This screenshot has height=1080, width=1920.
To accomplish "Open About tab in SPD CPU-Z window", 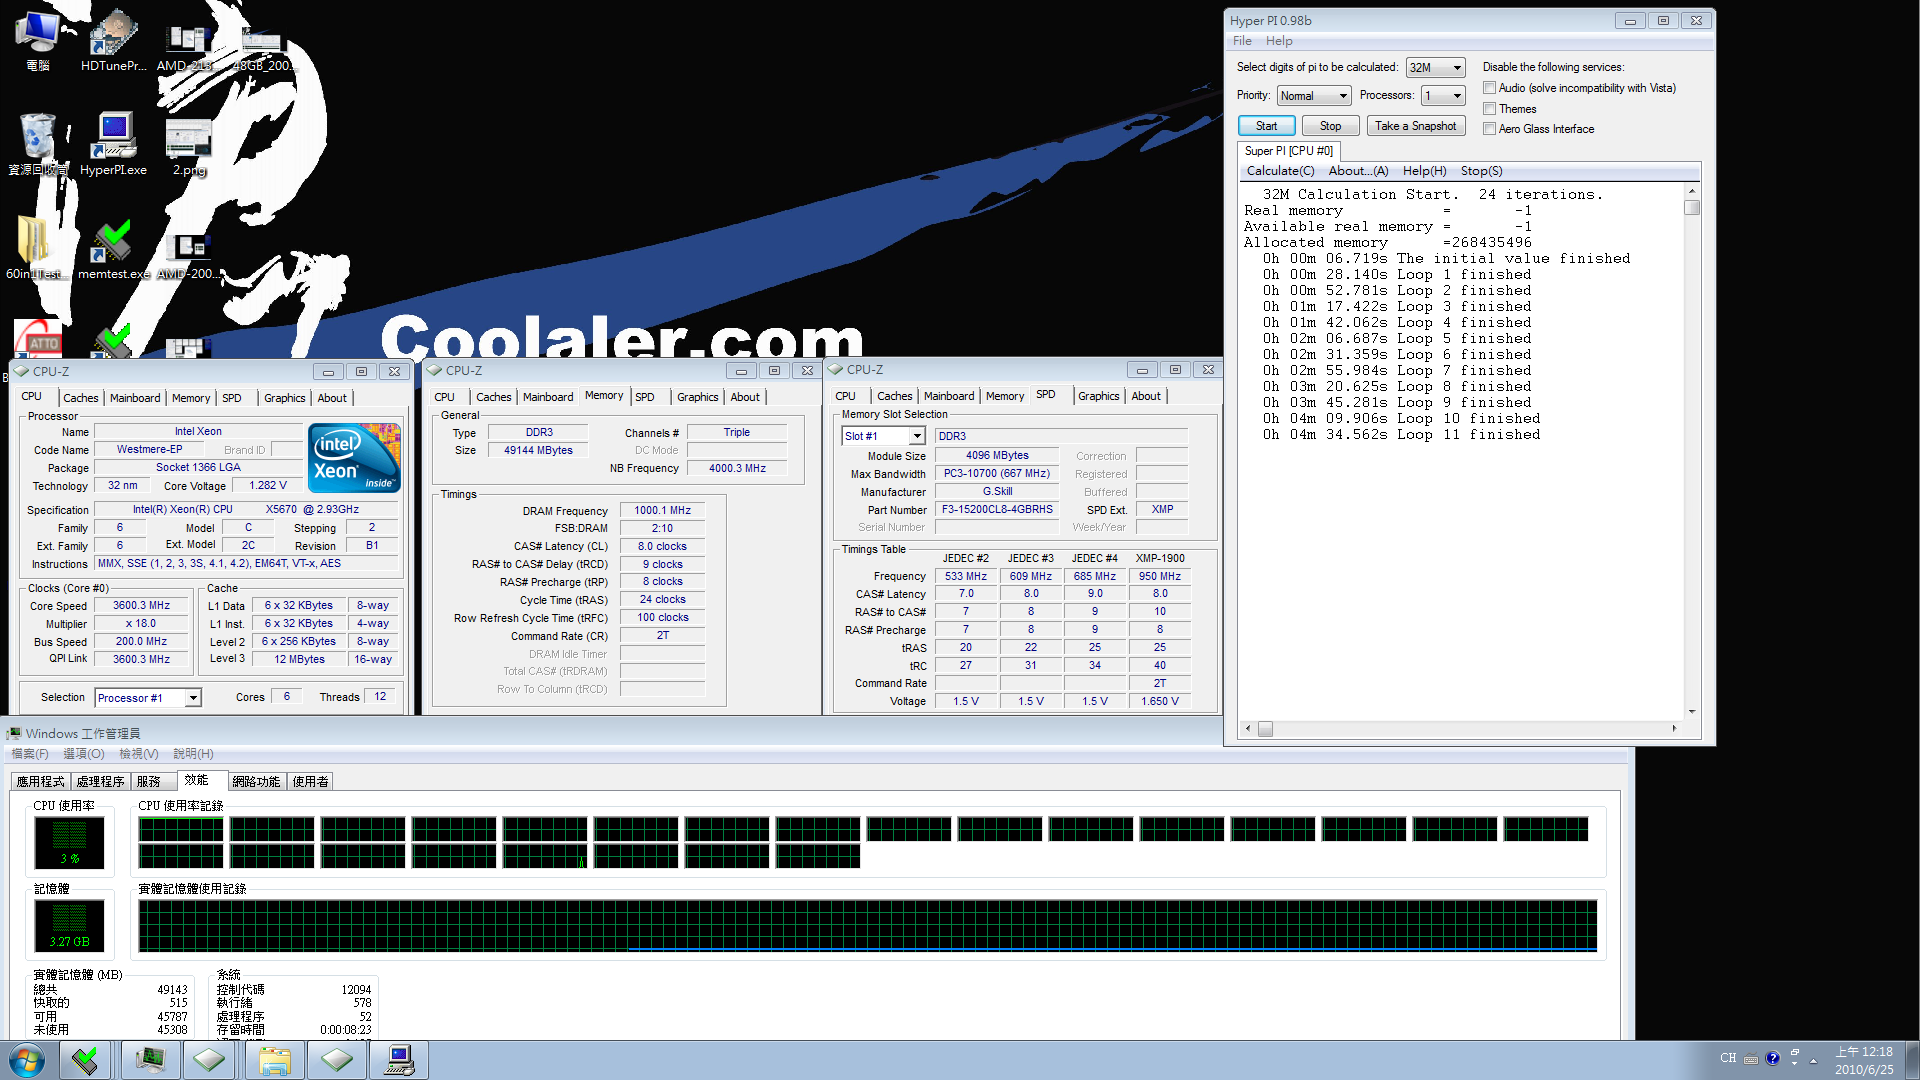I will tap(1146, 396).
